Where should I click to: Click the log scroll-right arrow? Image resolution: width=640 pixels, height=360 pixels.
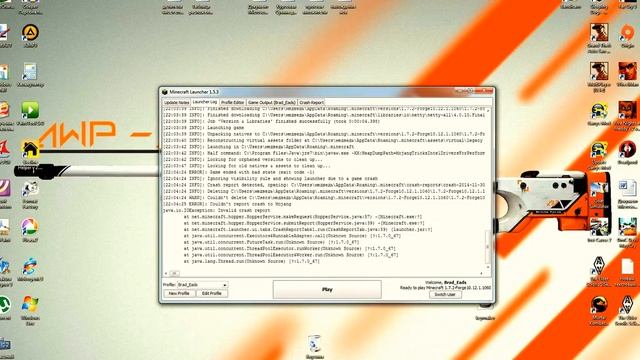(482, 273)
